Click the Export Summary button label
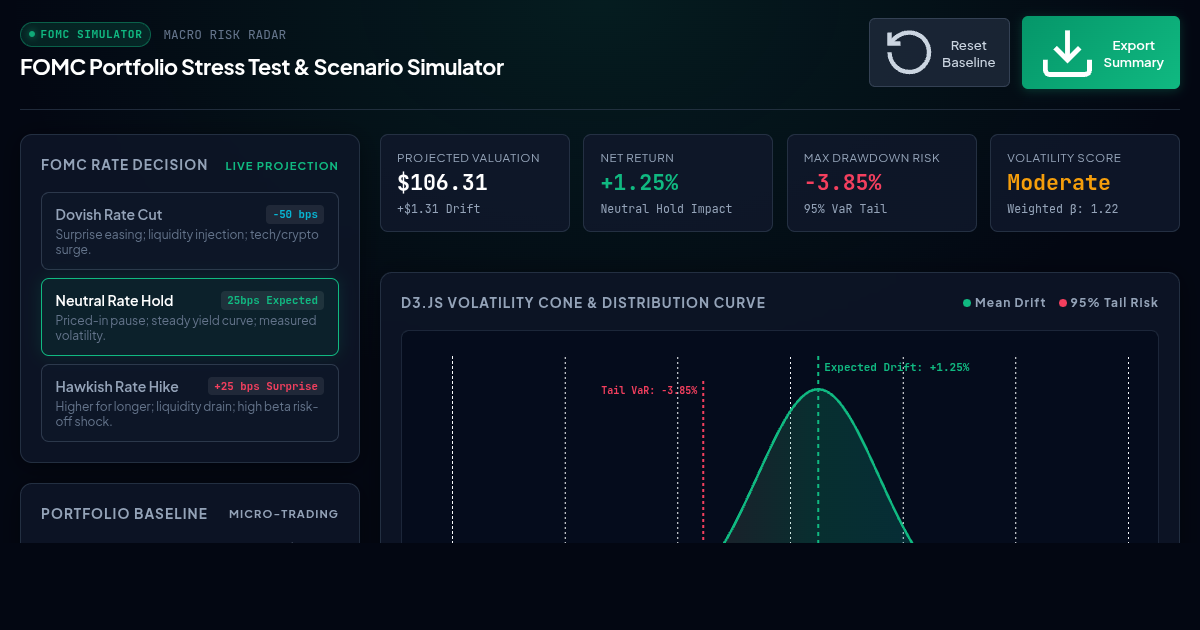Viewport: 1200px width, 630px height. click(1134, 54)
